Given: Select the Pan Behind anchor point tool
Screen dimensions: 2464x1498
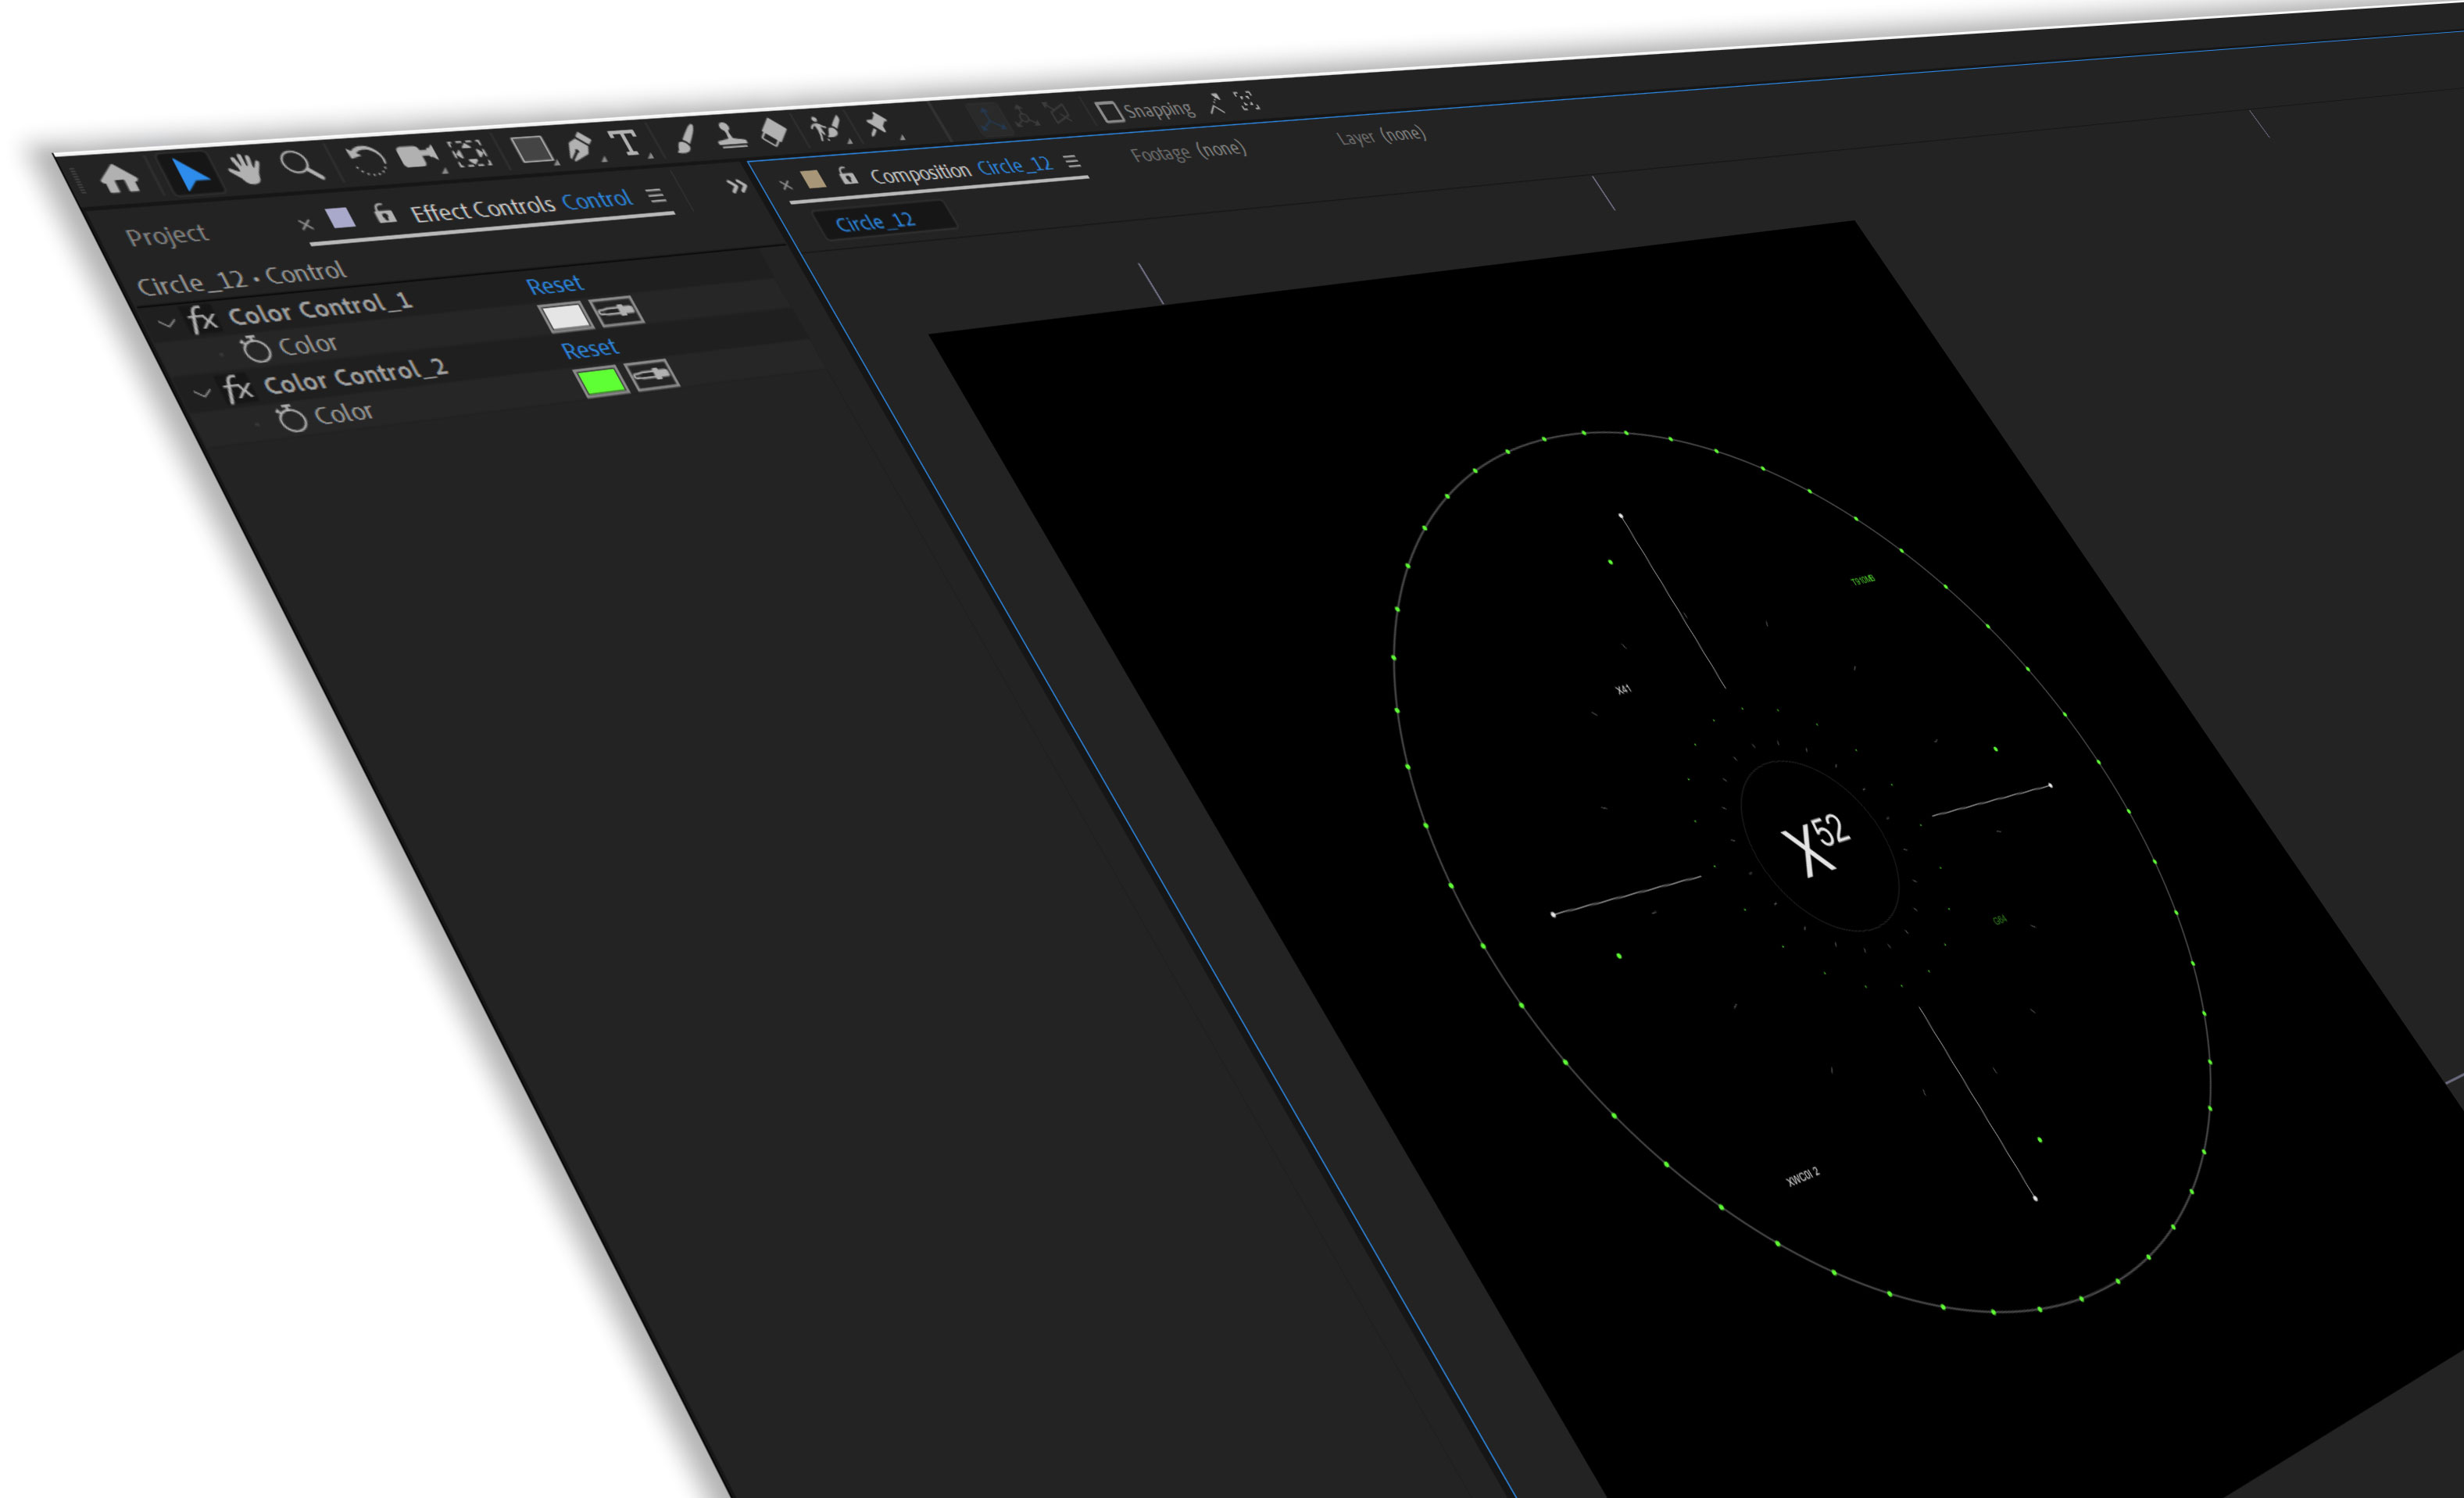Looking at the screenshot, I should (x=469, y=153).
